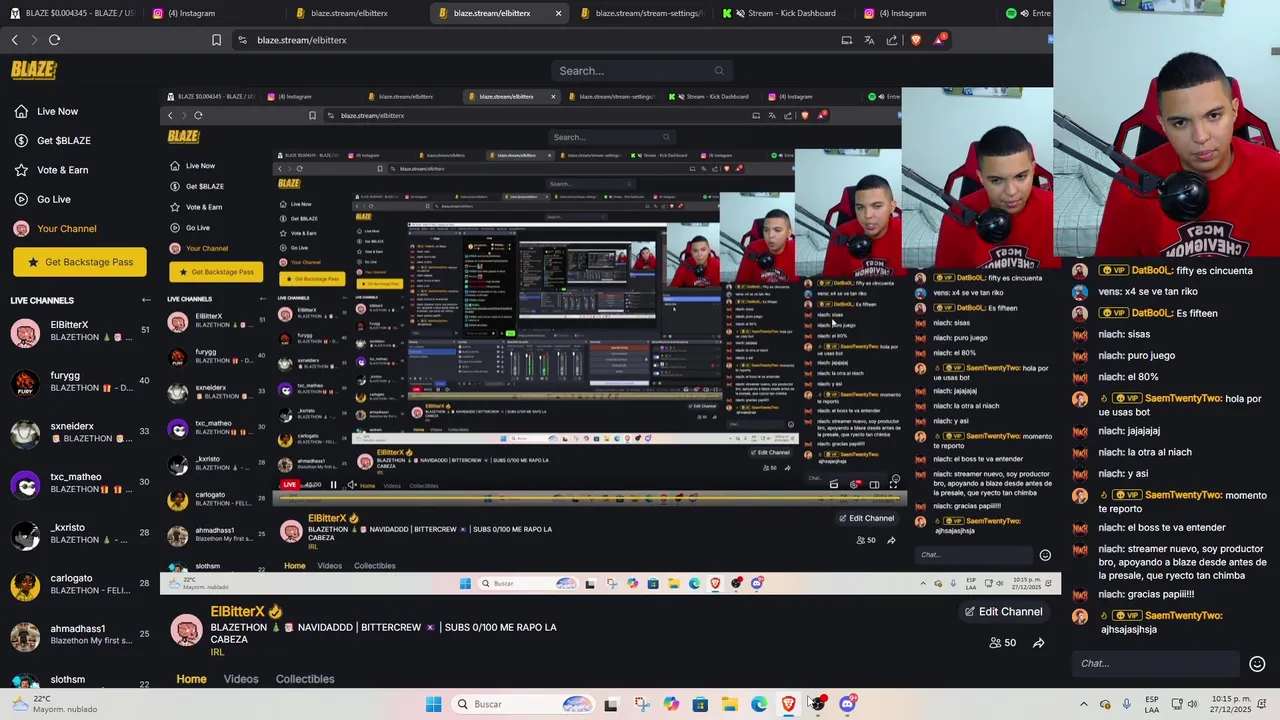1280x720 pixels.
Task: Click the Blaze Search field
Action: point(640,71)
